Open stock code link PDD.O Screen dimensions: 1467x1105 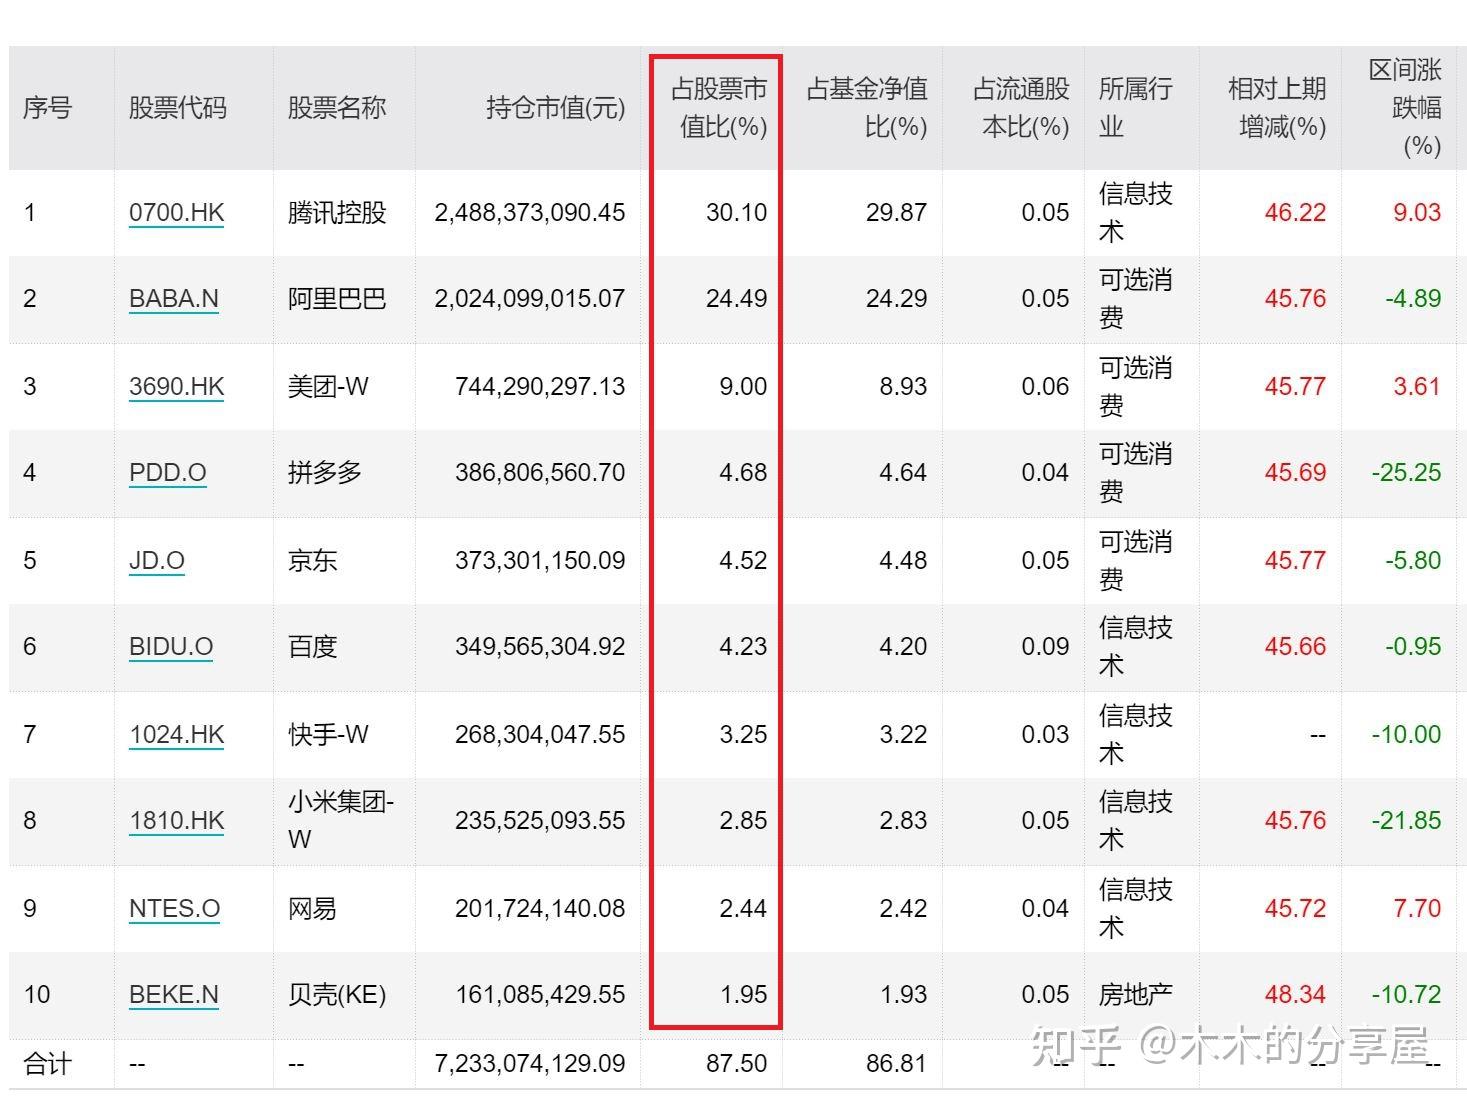coord(168,472)
